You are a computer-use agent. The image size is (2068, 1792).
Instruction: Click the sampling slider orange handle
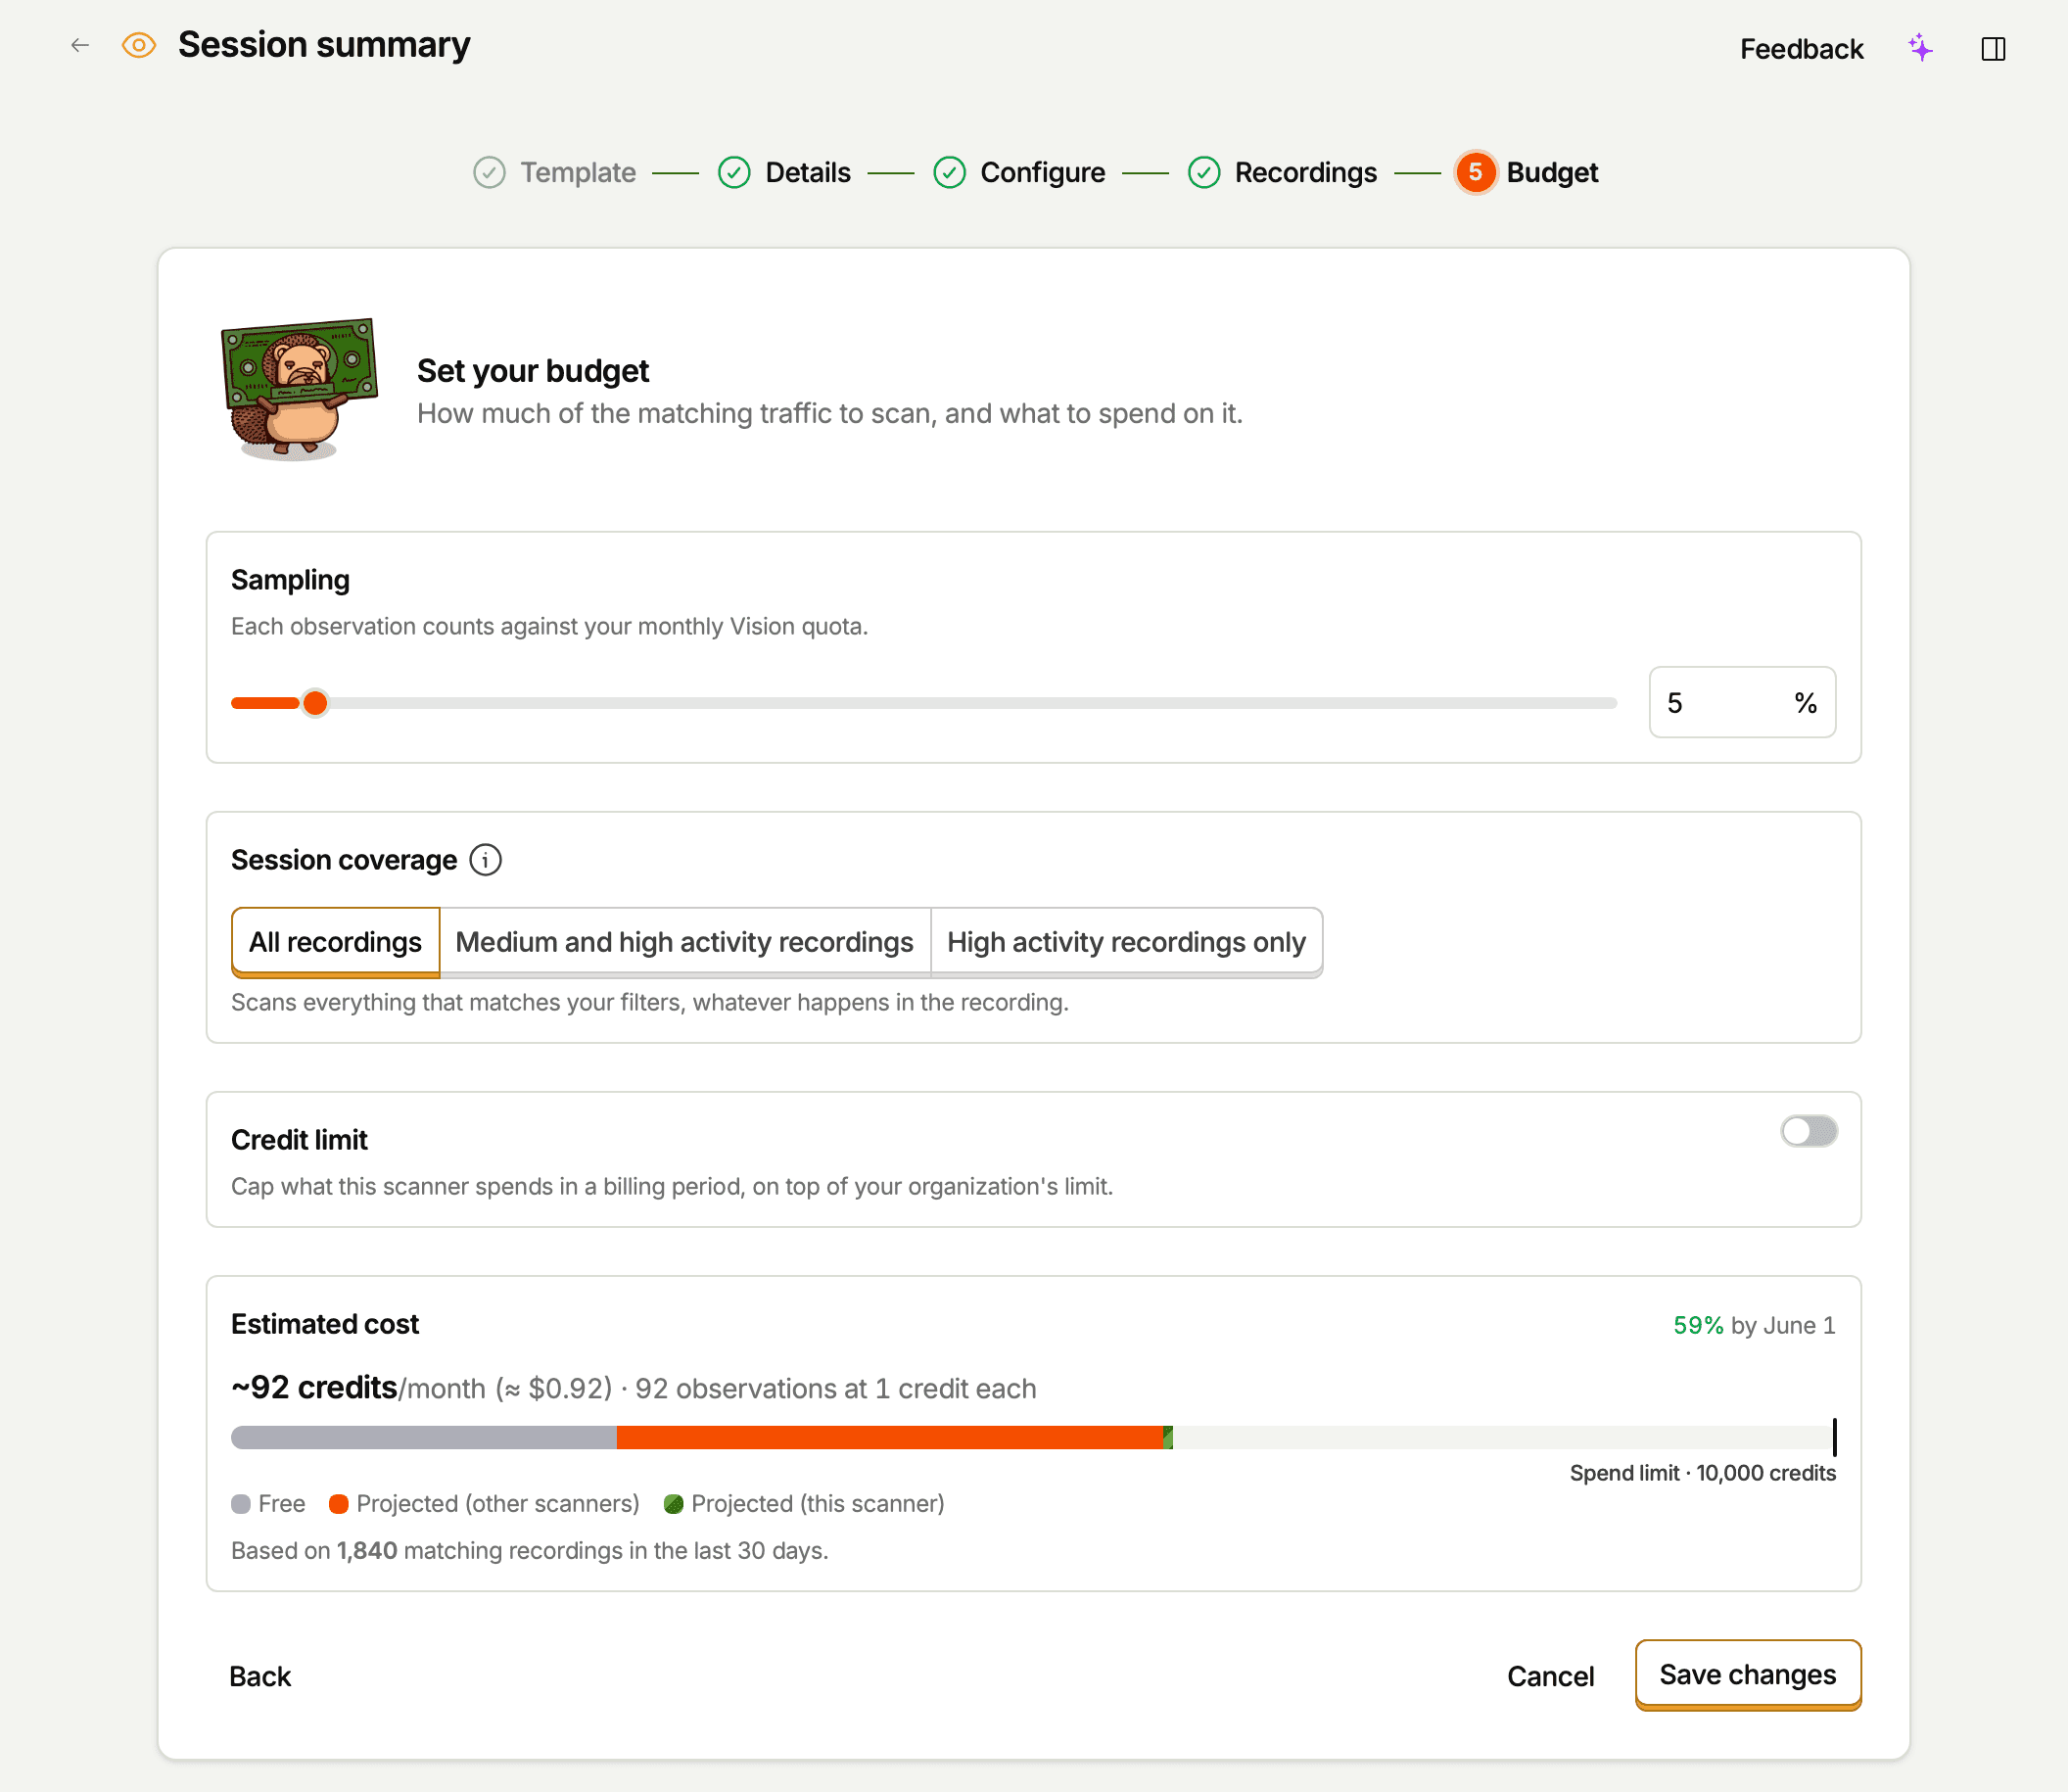pos(315,703)
